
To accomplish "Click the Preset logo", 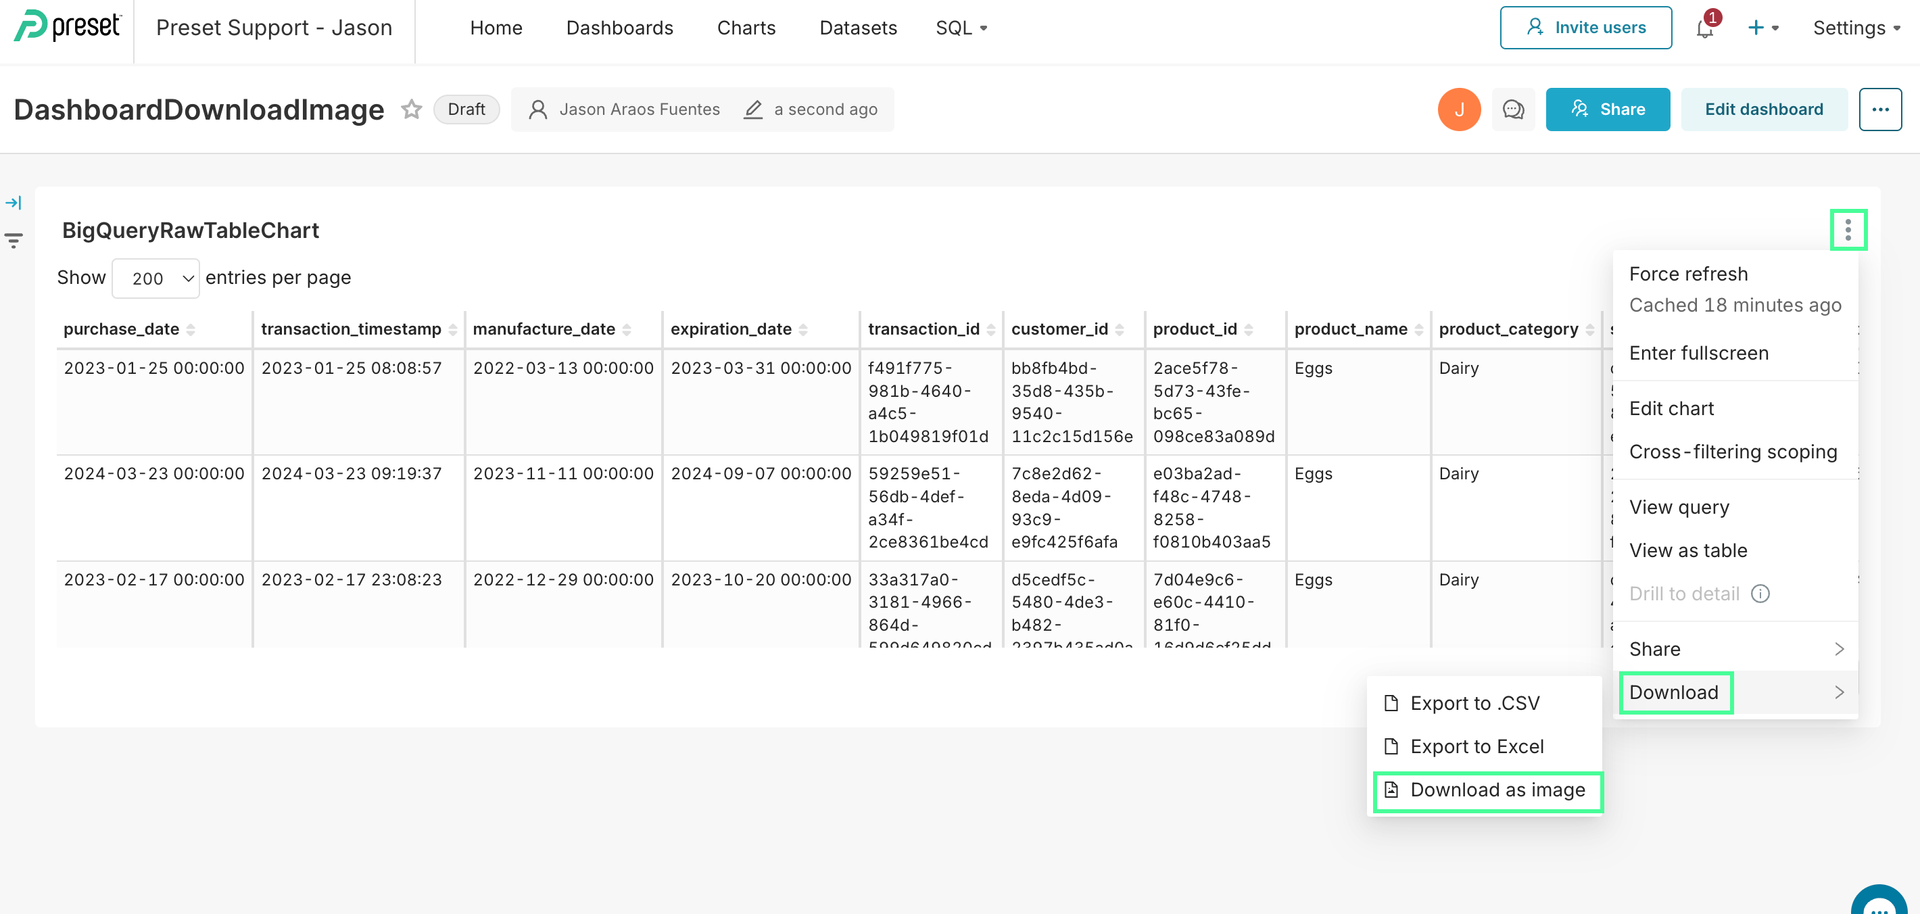I will (67, 27).
